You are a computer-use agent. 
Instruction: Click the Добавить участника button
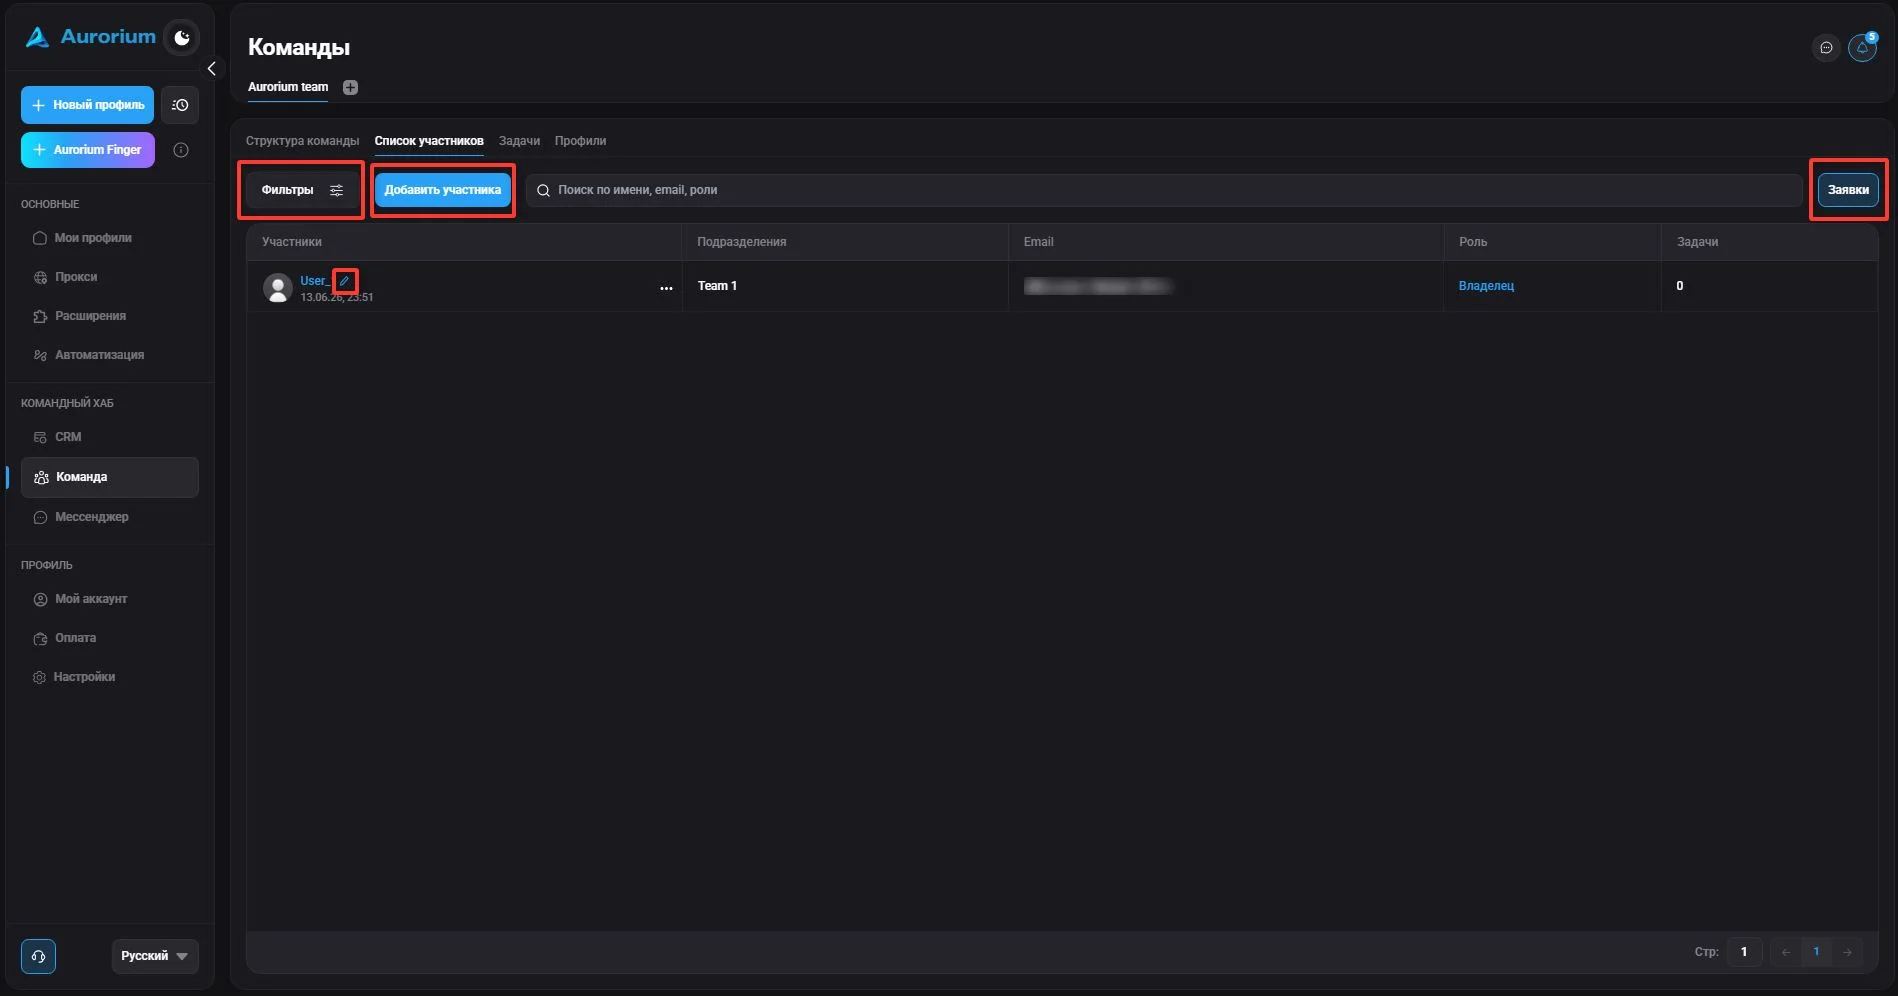pos(443,190)
